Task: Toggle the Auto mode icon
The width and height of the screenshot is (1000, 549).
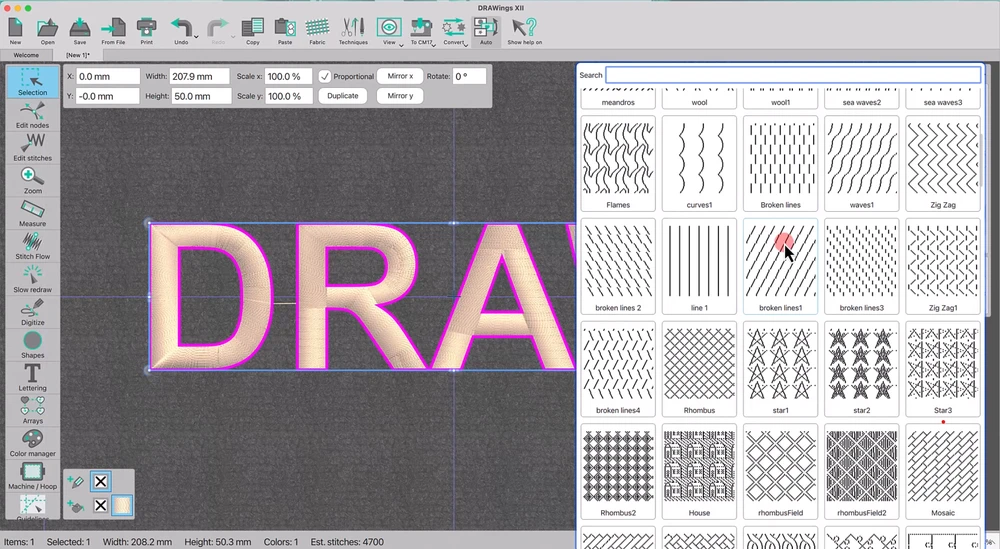Action: coord(486,29)
